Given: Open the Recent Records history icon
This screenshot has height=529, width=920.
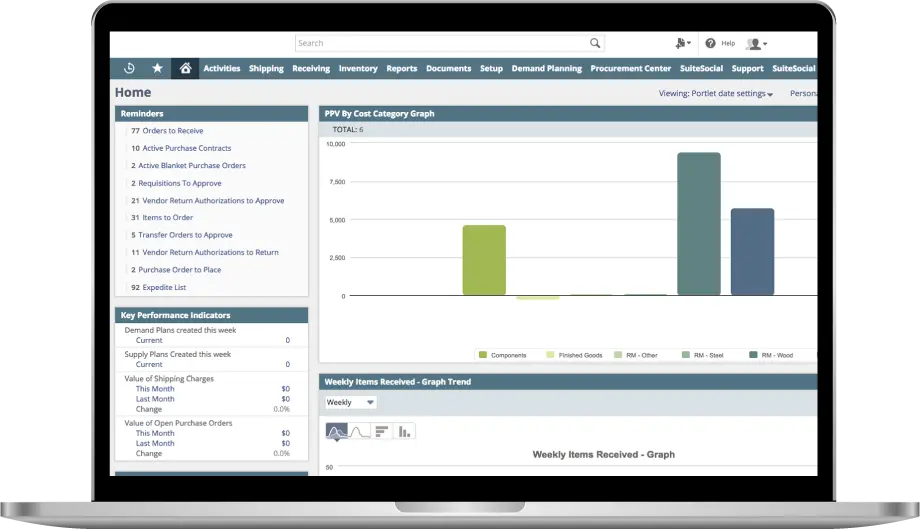Looking at the screenshot, I should (x=129, y=68).
